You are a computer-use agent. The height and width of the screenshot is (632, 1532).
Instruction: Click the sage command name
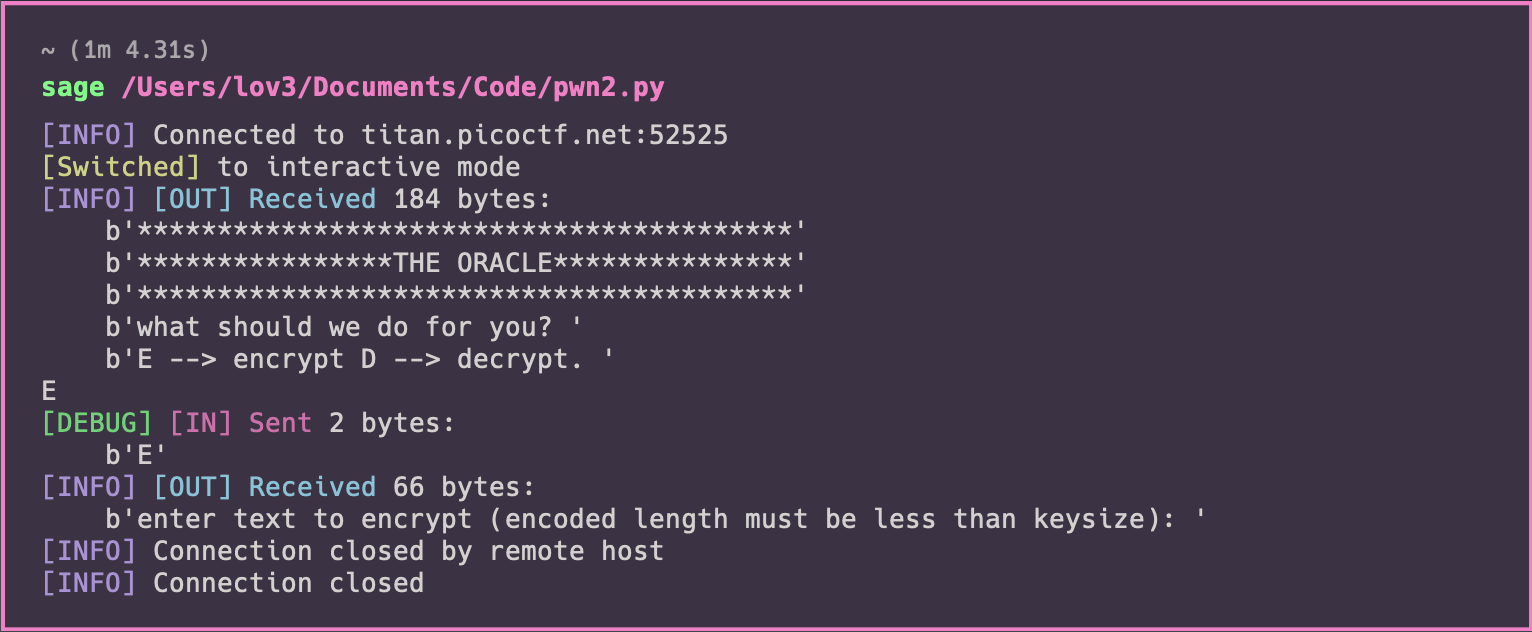click(x=73, y=88)
